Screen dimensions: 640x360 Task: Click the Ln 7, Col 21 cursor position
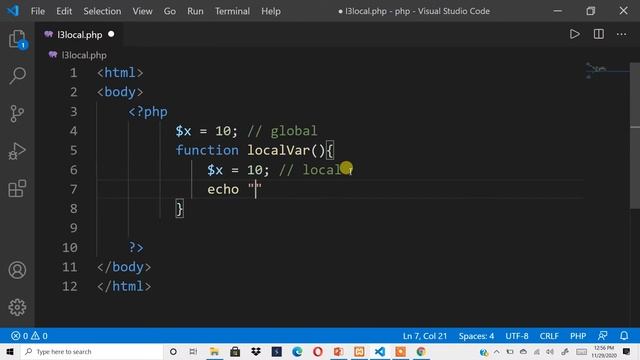[425, 336]
